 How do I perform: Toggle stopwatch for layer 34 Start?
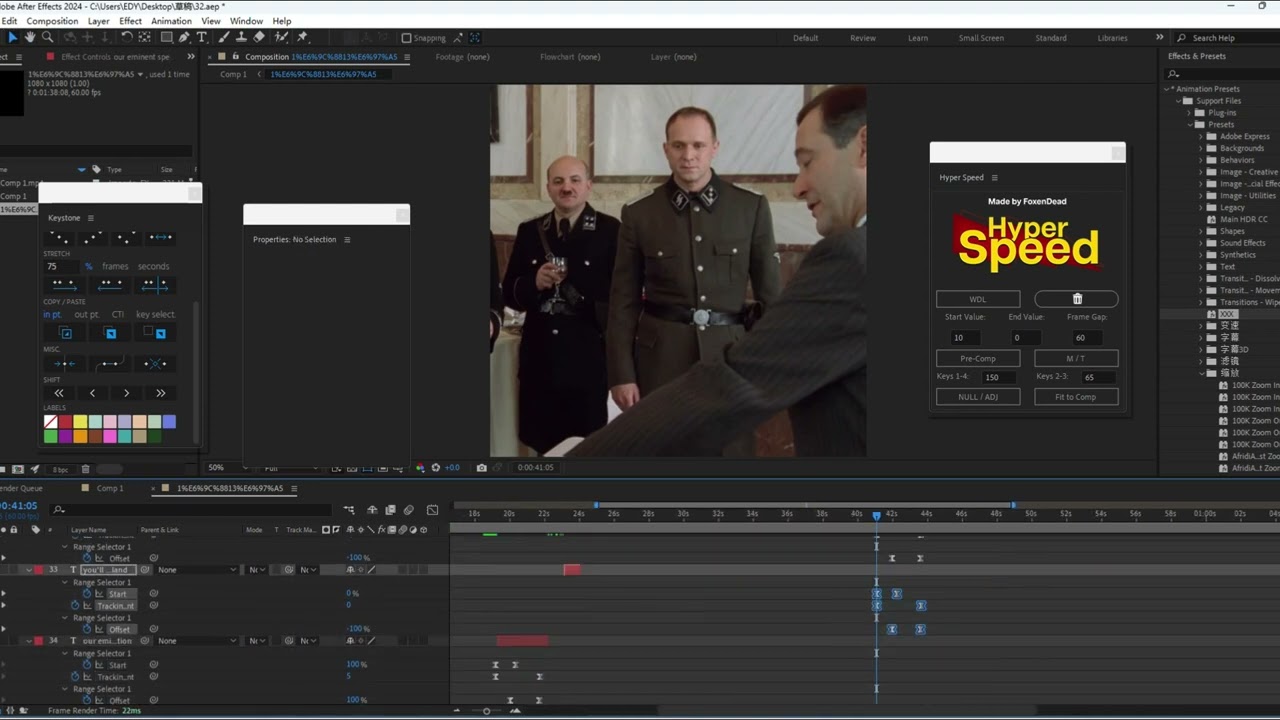coord(87,665)
